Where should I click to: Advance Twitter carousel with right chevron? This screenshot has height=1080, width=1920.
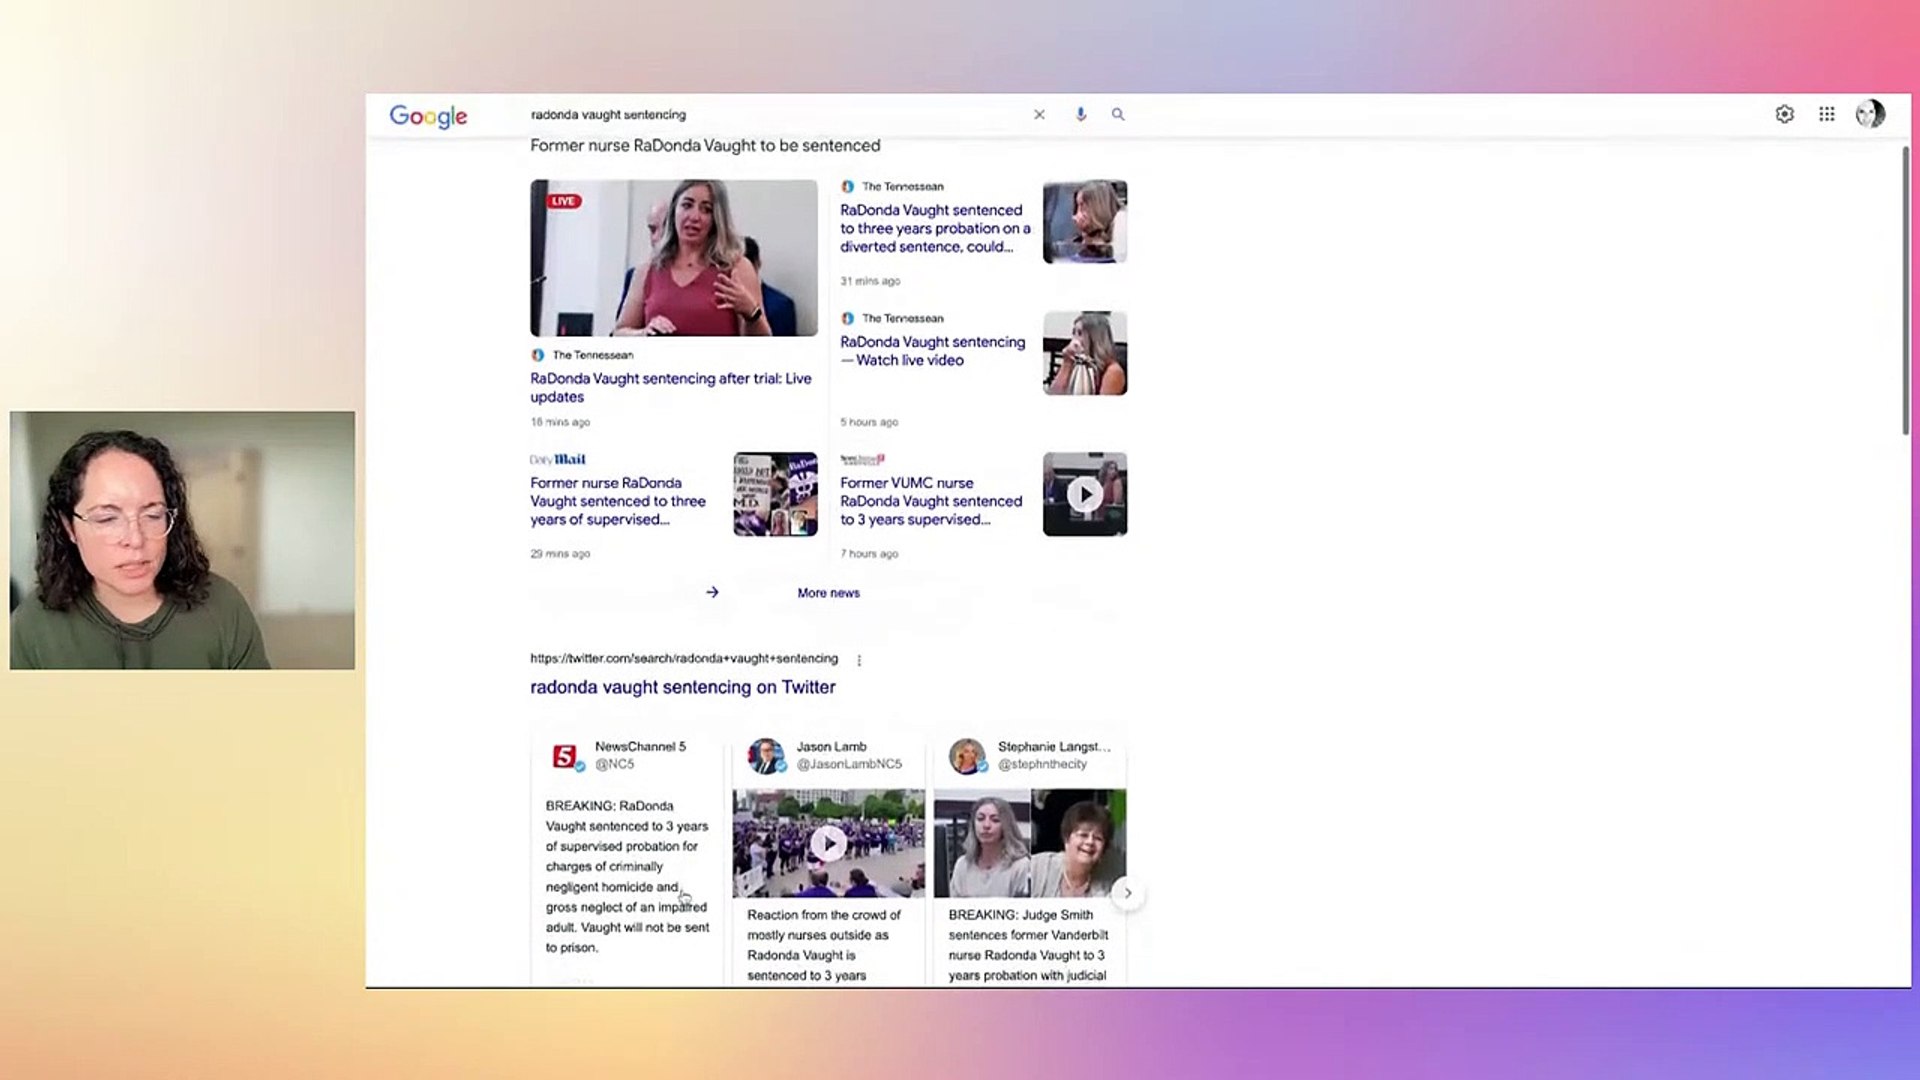(x=1127, y=893)
